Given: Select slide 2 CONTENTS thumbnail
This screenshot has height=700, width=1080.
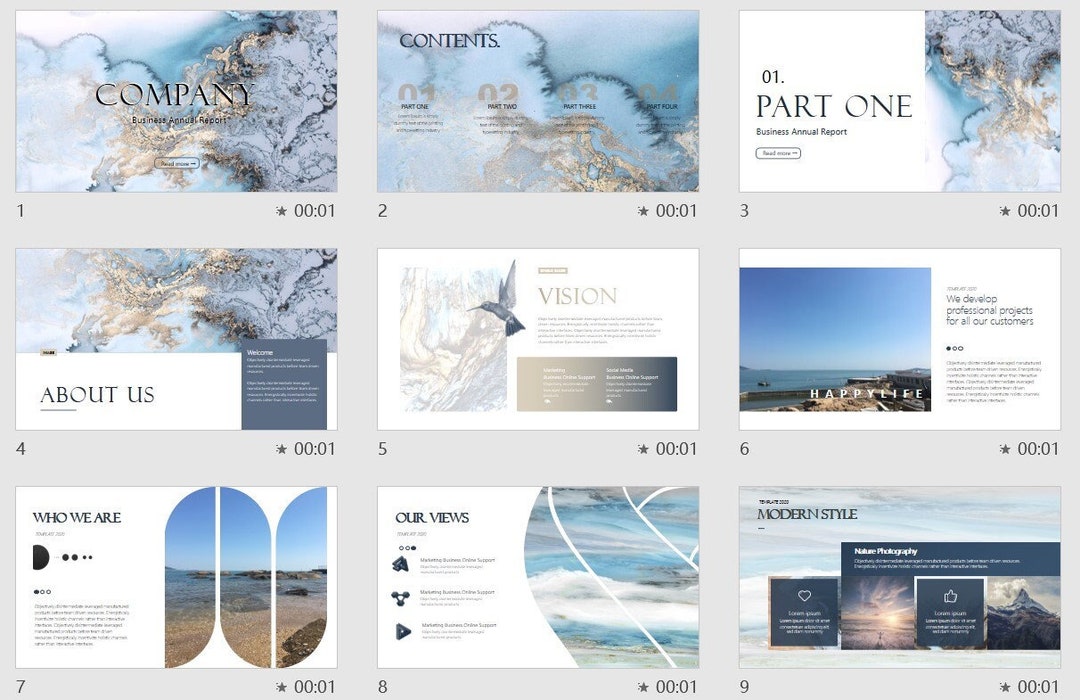Looking at the screenshot, I should point(538,101).
